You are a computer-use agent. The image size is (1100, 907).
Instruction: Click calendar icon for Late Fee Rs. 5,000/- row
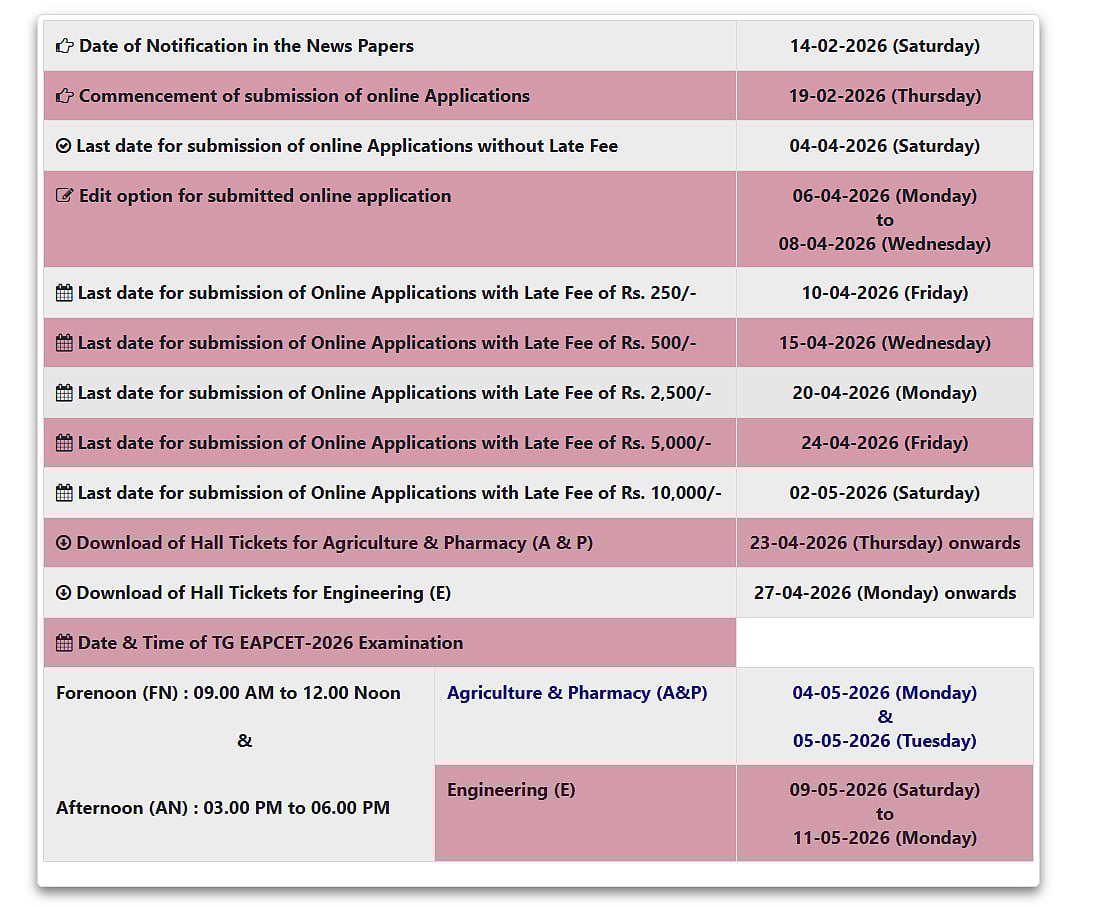point(64,443)
